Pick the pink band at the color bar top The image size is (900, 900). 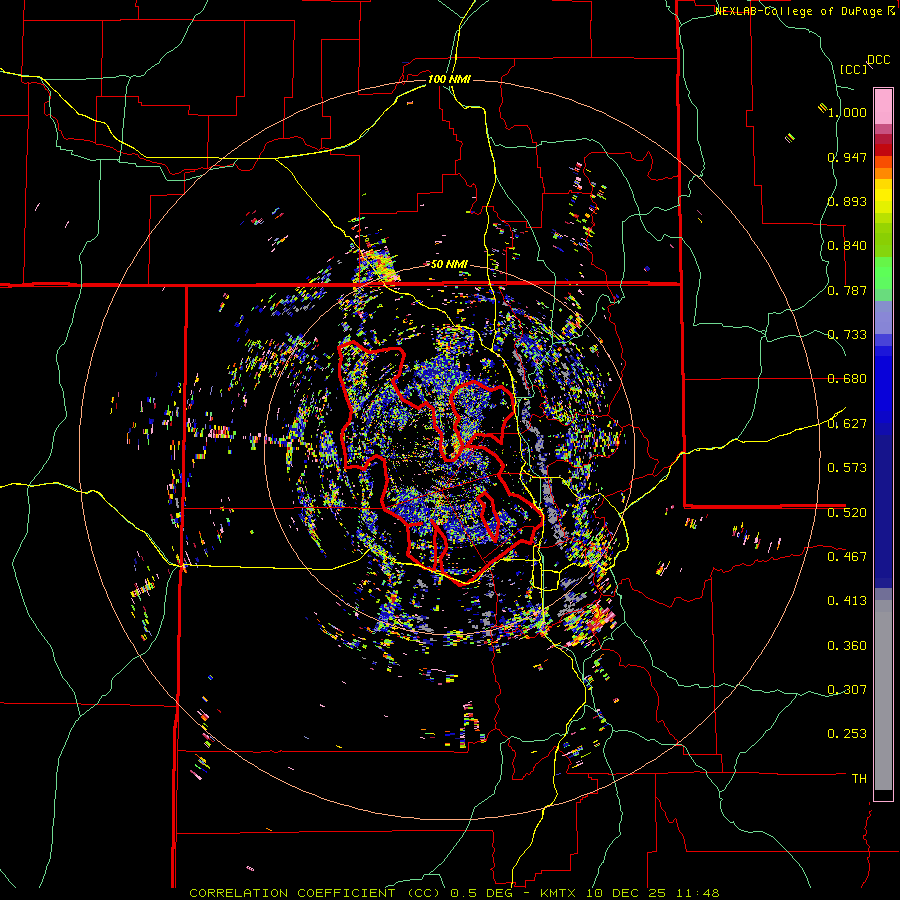883,107
